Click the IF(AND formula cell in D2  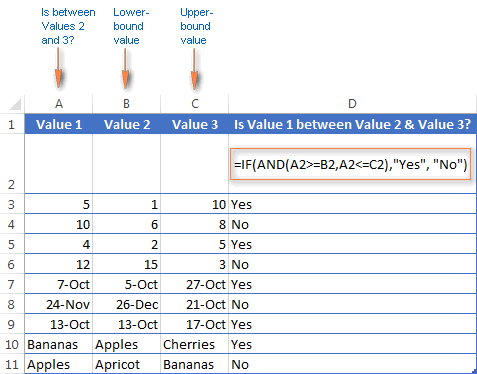[x=352, y=164]
